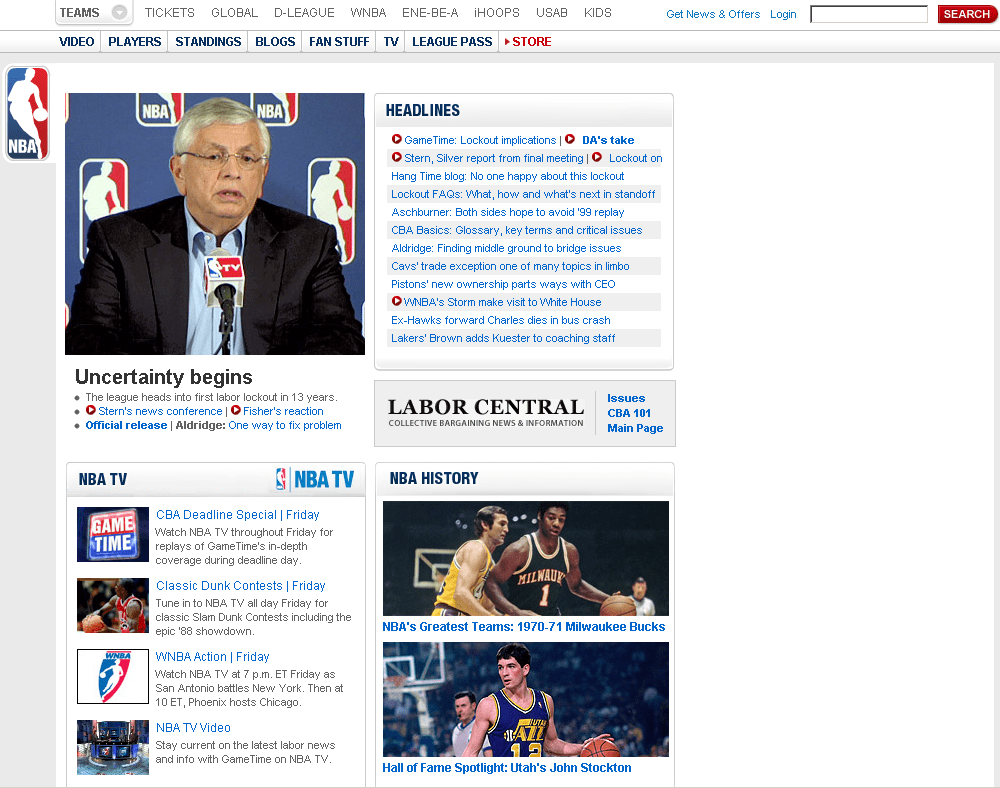This screenshot has height=788, width=1000.
Task: Click video icon beside DA's take
Action: [570, 139]
